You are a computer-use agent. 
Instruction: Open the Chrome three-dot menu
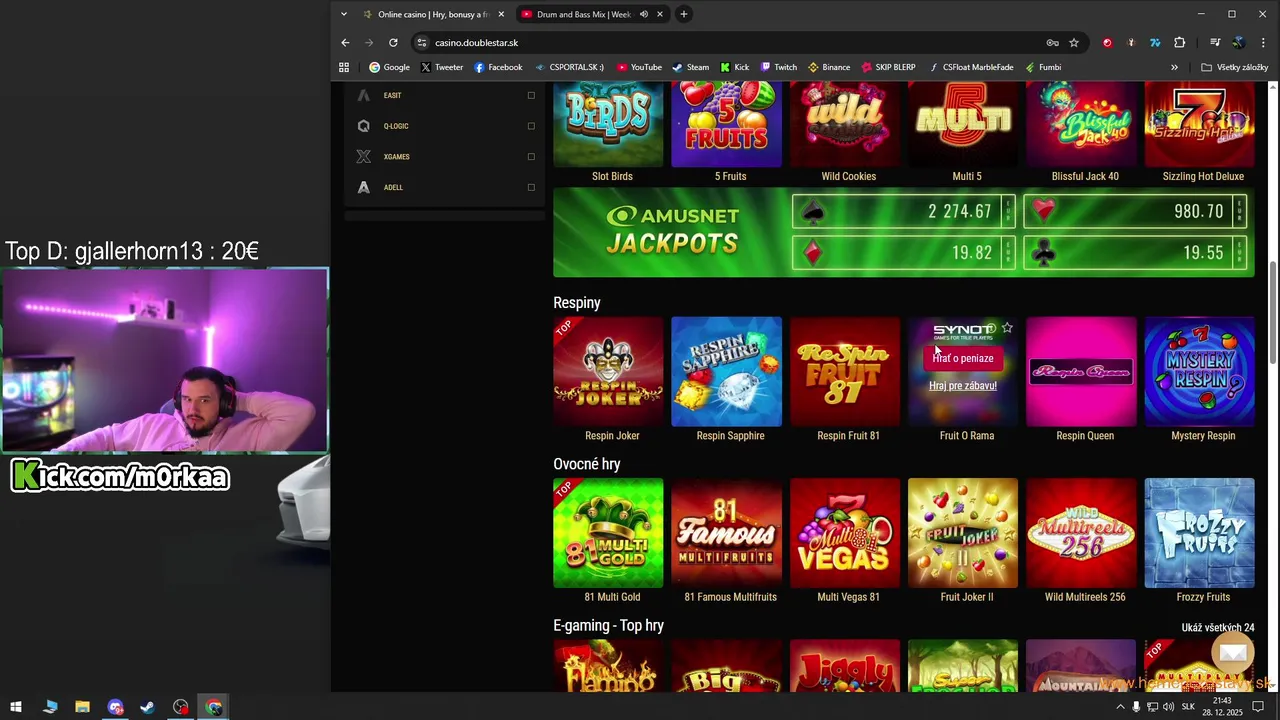tap(1263, 43)
